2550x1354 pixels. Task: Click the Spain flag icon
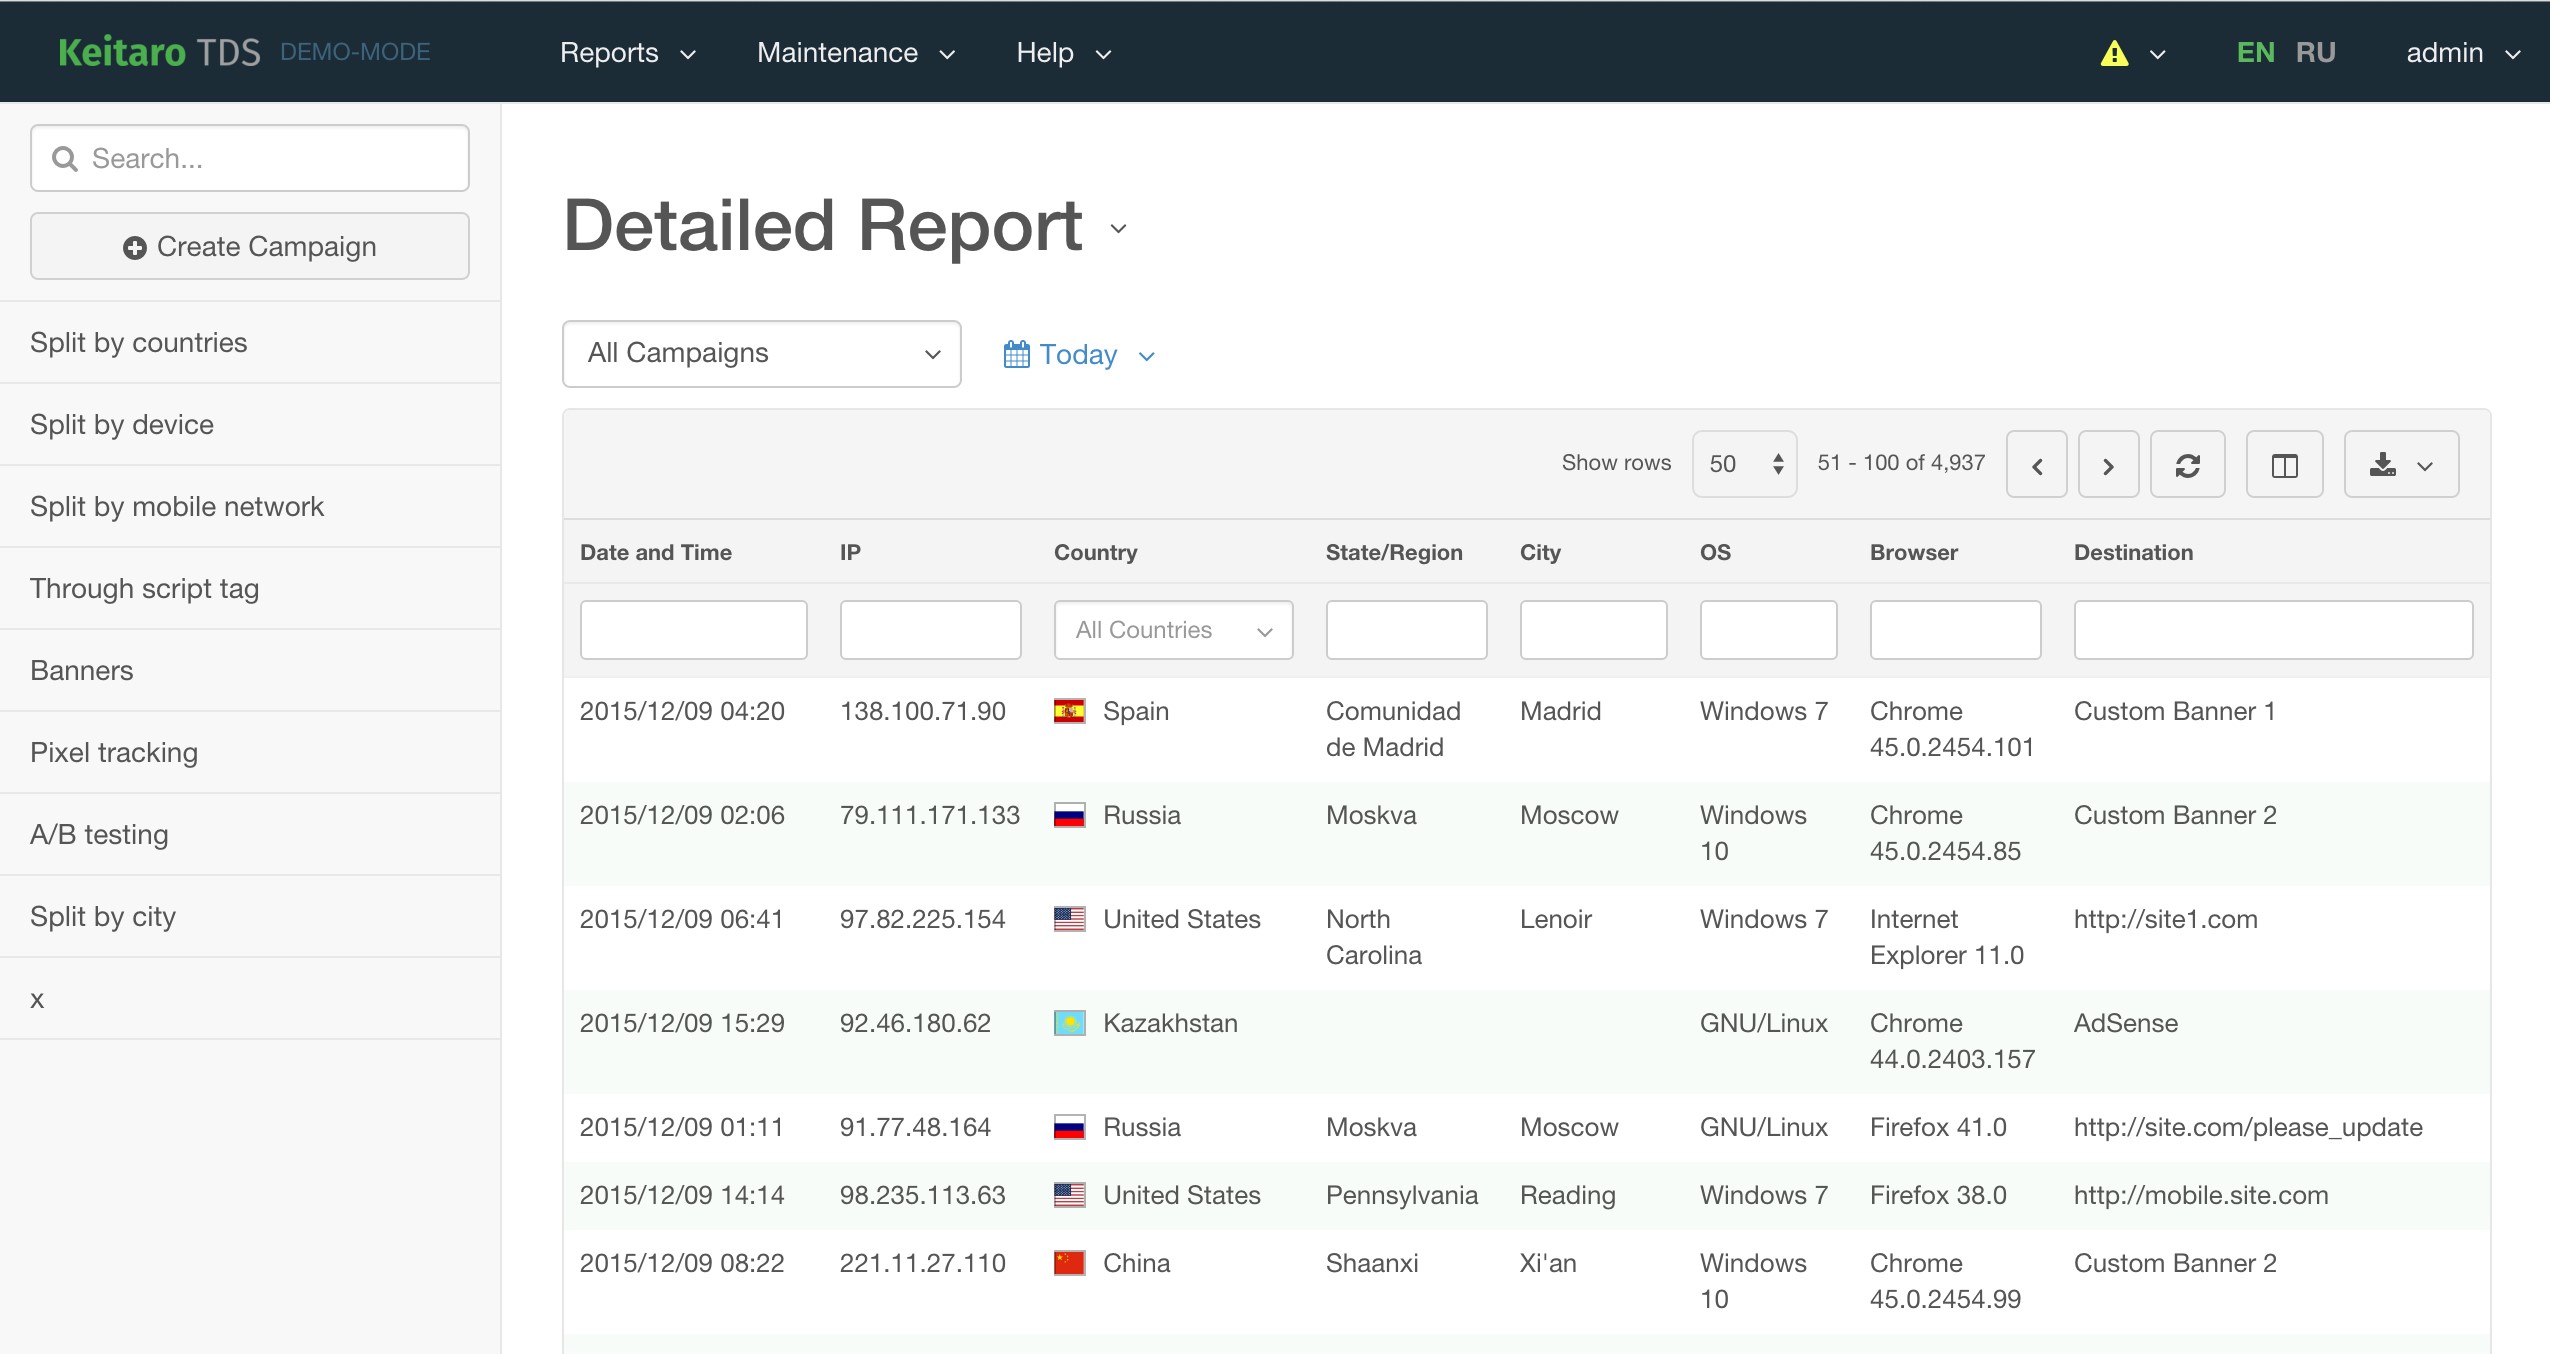(x=1069, y=711)
